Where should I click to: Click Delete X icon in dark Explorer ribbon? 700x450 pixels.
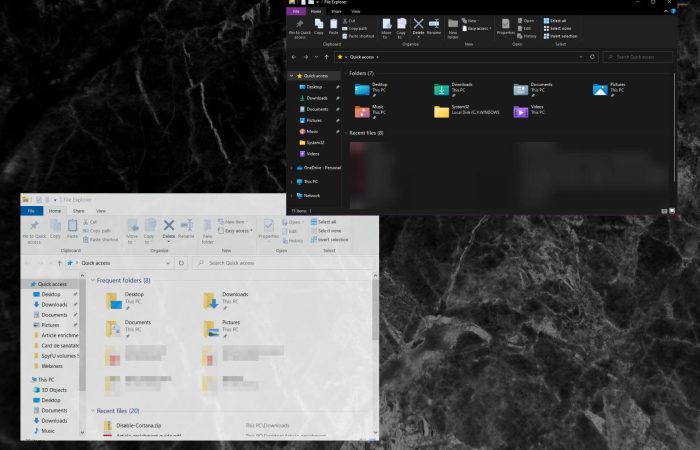pyautogui.click(x=418, y=26)
